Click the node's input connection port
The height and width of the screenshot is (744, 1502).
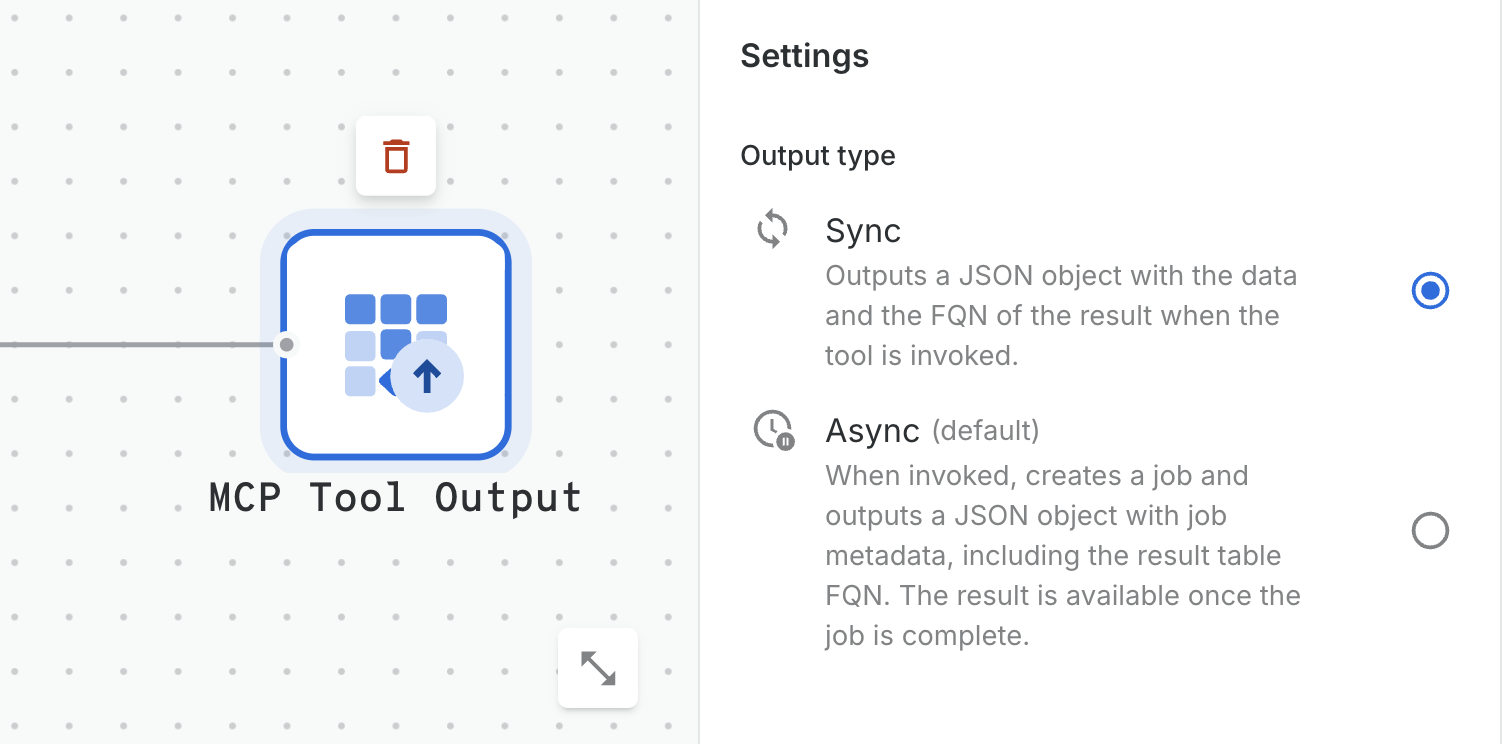coord(286,345)
